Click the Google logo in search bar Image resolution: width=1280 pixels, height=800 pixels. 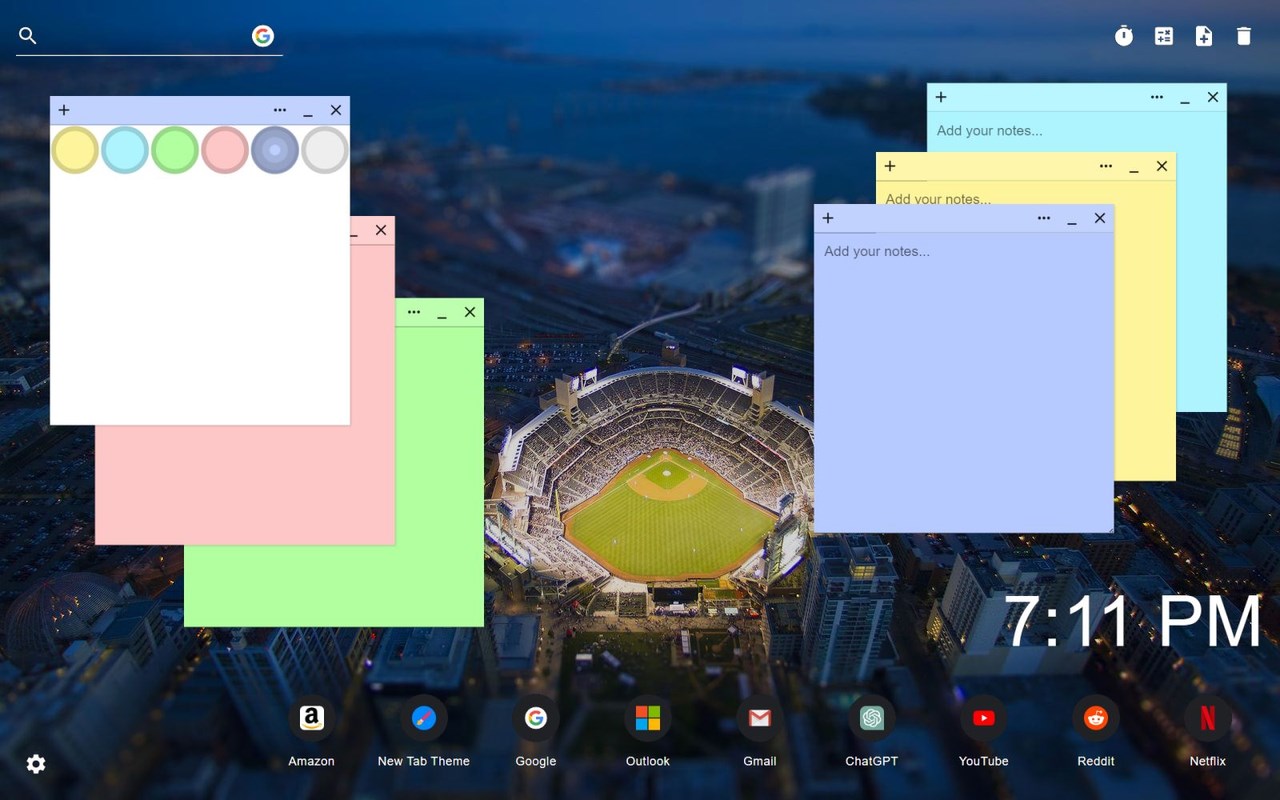click(263, 36)
